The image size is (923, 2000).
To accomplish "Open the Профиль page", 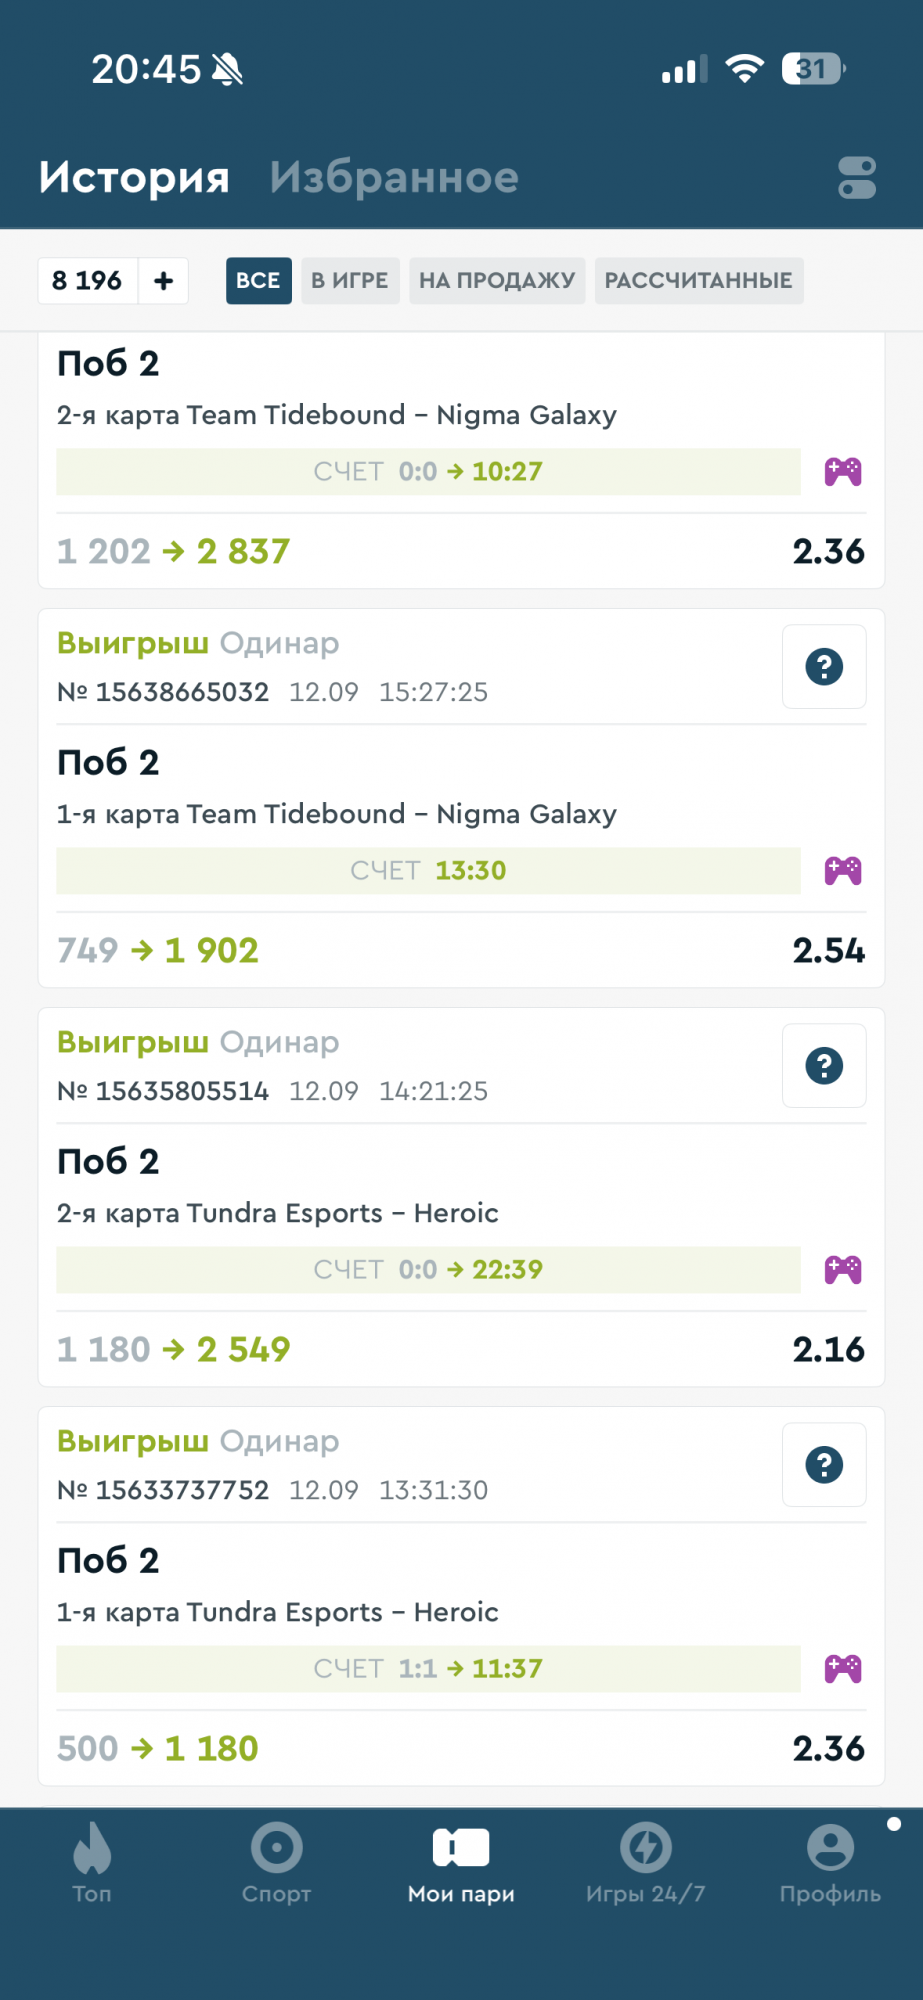I will (830, 1862).
